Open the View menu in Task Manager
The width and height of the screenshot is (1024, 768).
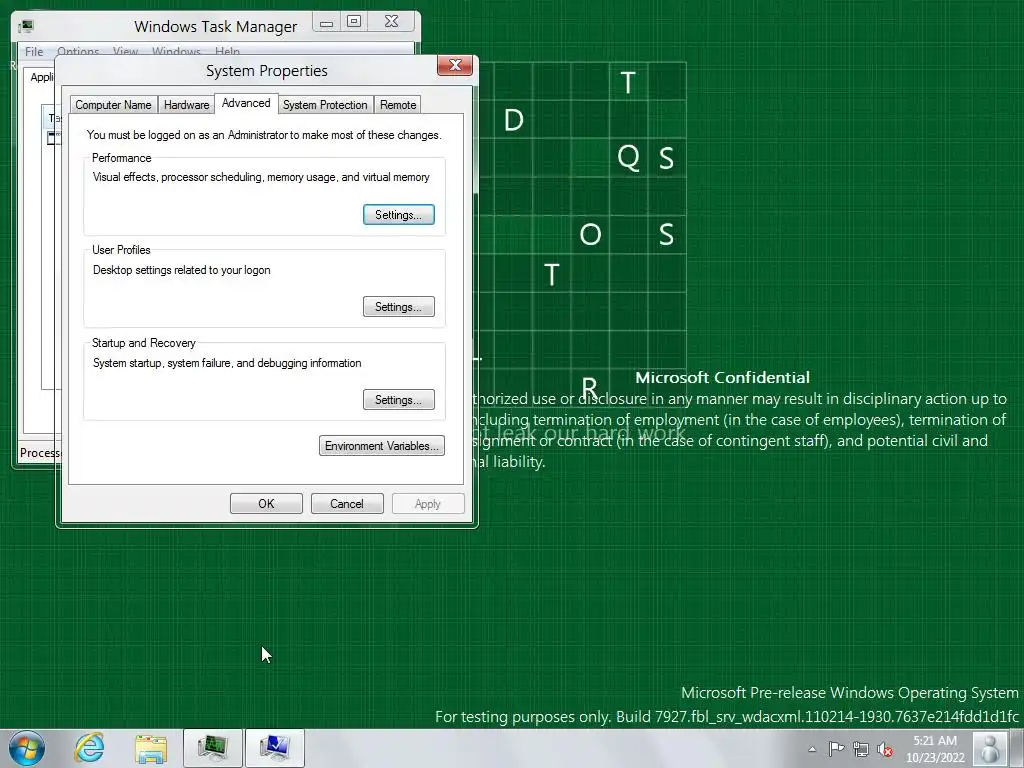click(125, 51)
